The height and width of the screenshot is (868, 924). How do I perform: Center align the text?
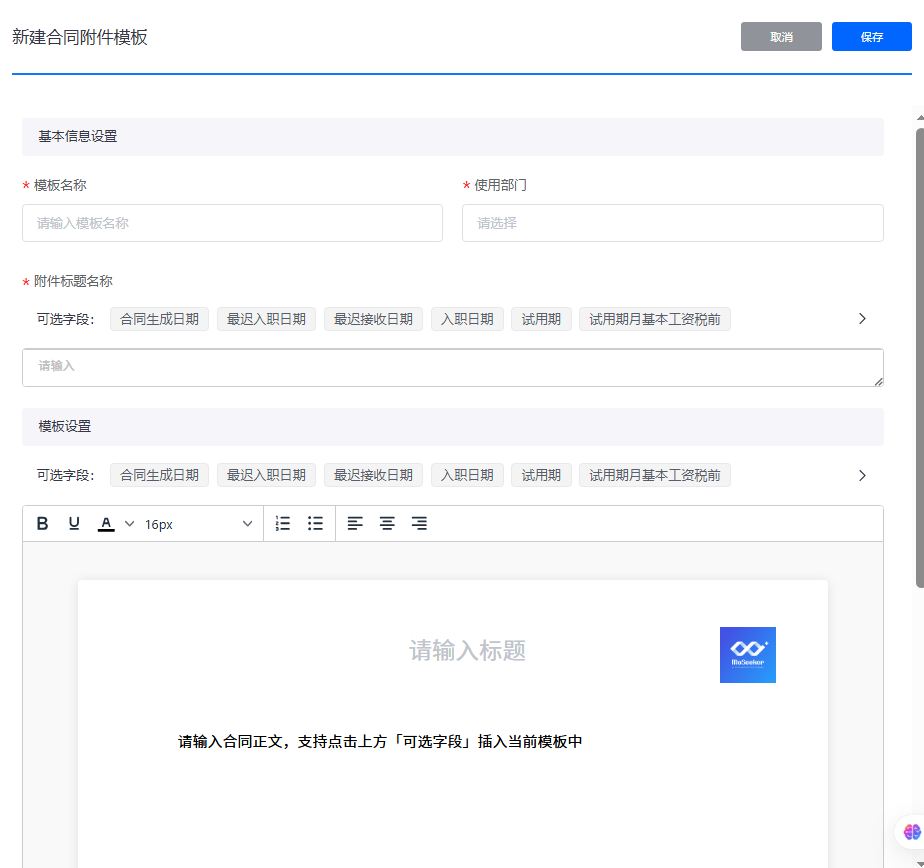click(x=387, y=523)
